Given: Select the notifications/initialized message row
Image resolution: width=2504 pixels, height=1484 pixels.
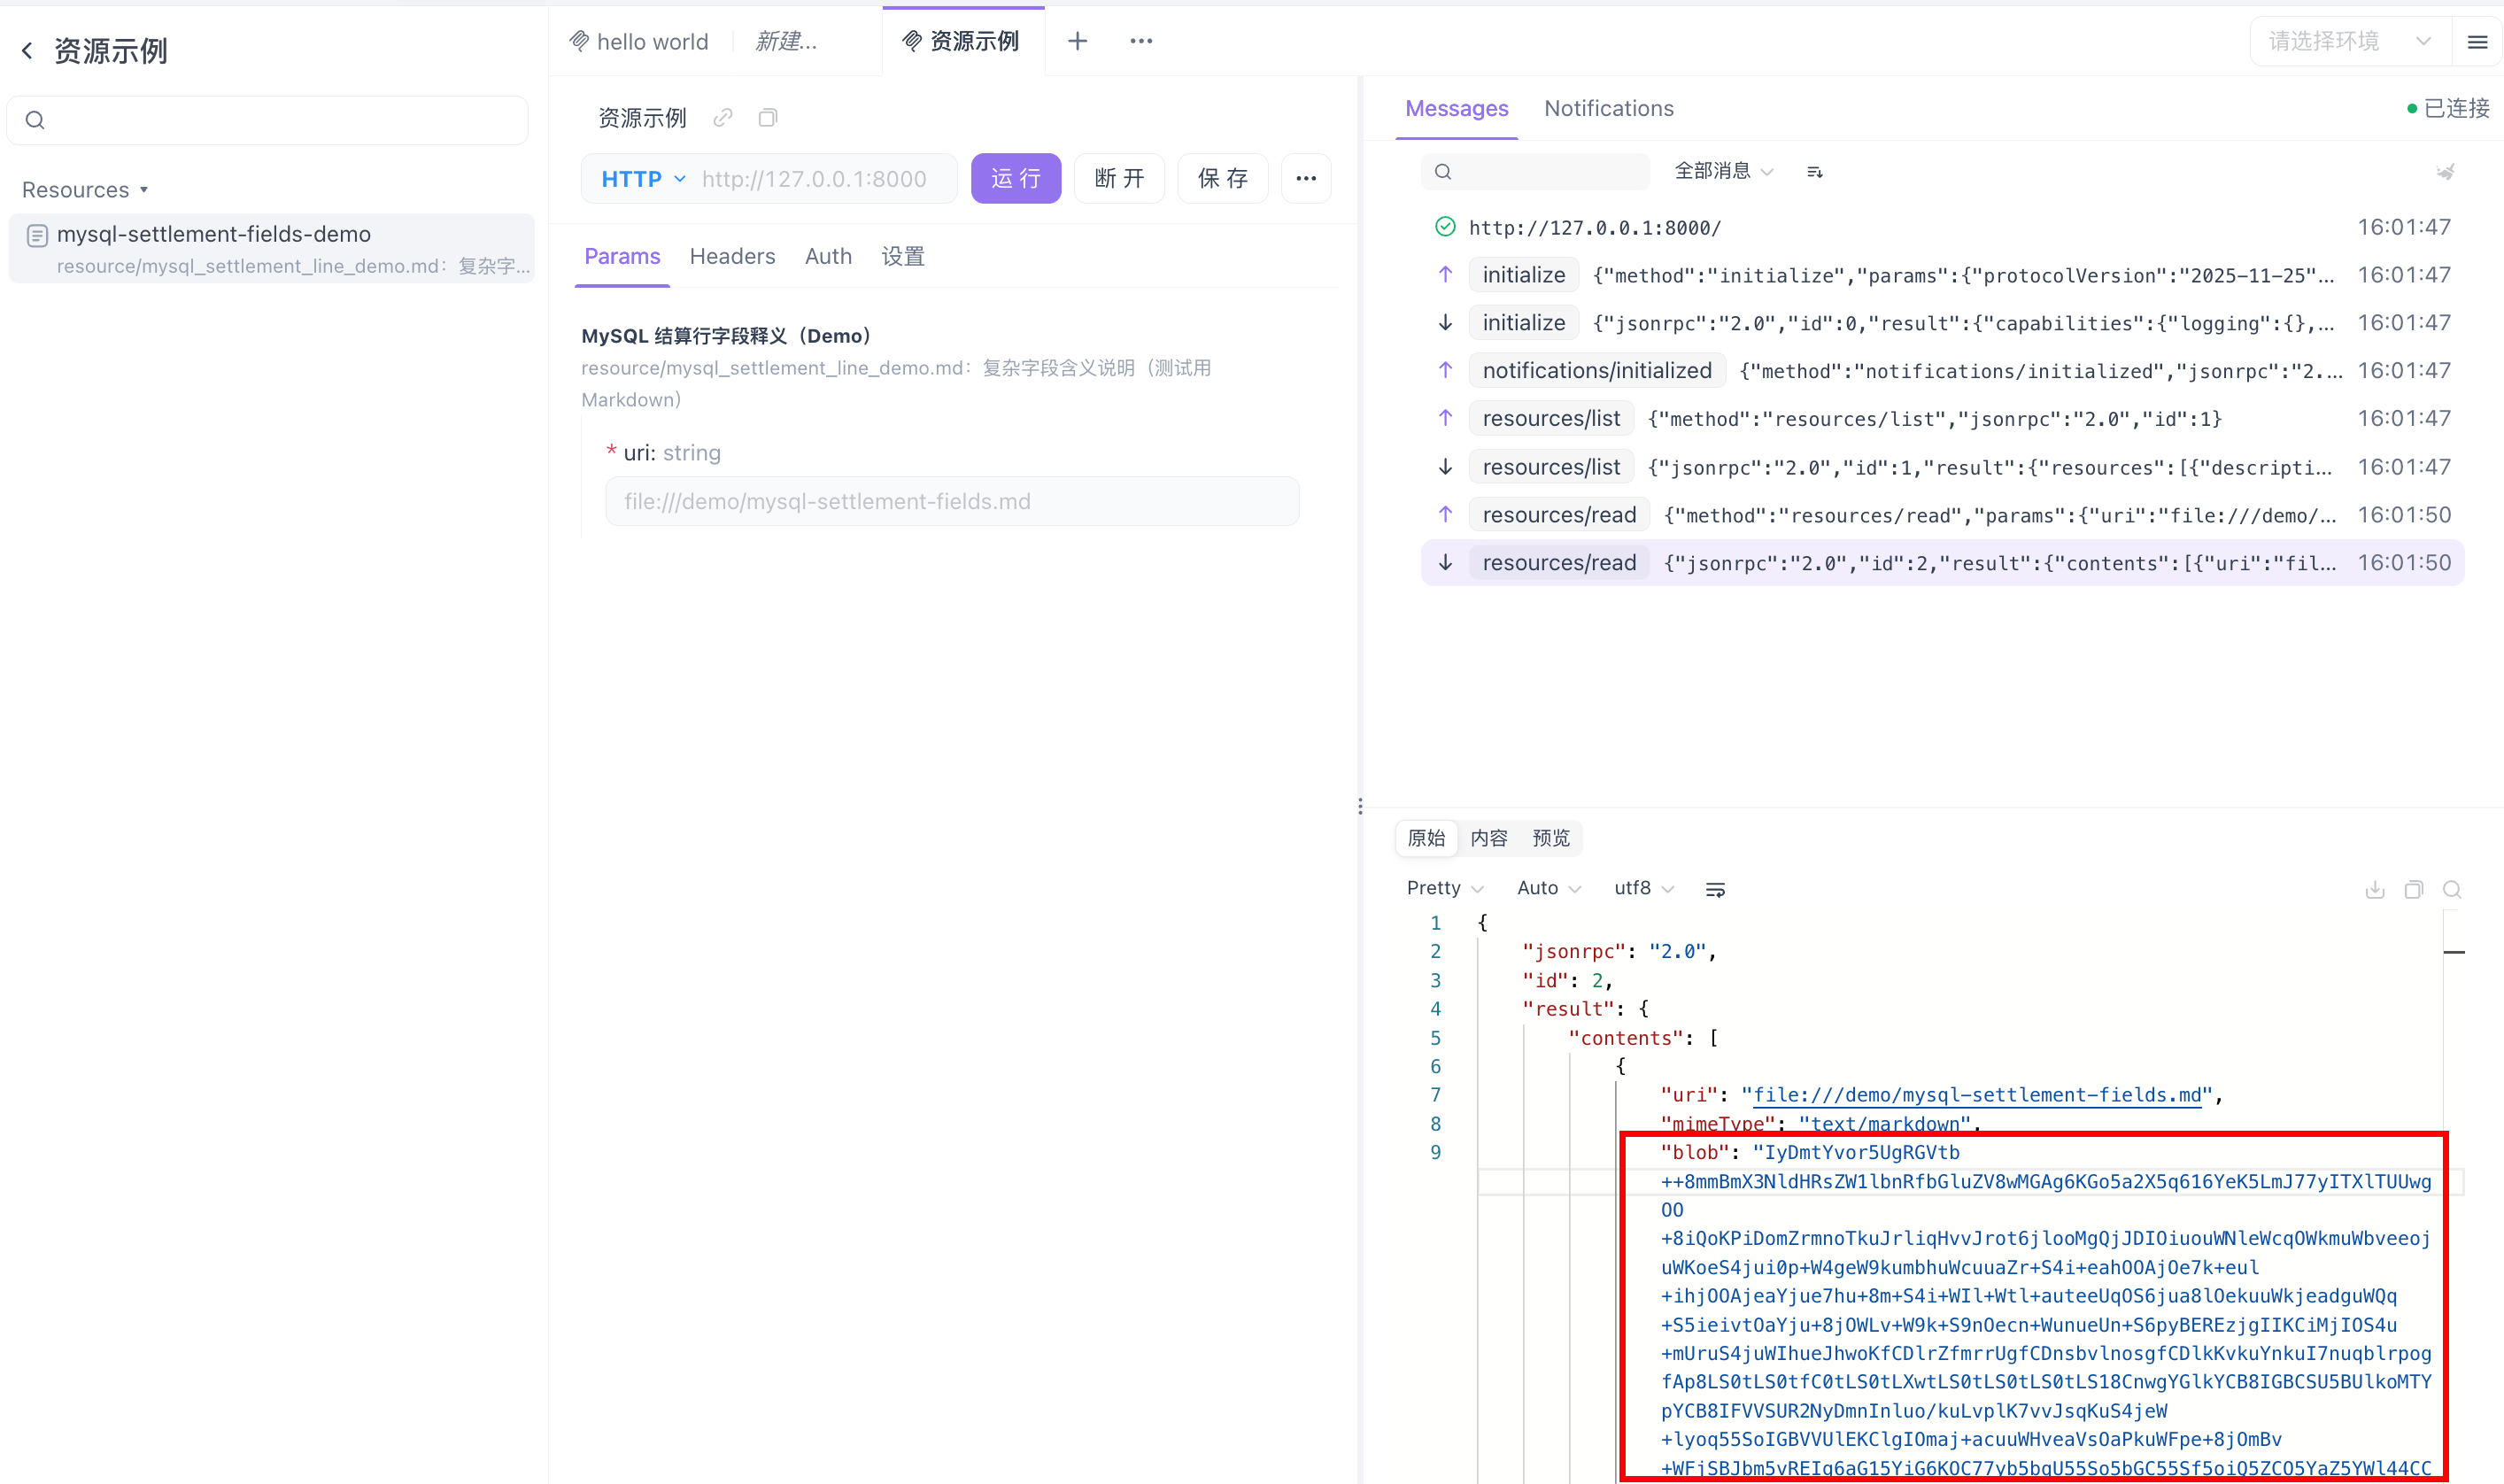Looking at the screenshot, I should tap(1942, 371).
